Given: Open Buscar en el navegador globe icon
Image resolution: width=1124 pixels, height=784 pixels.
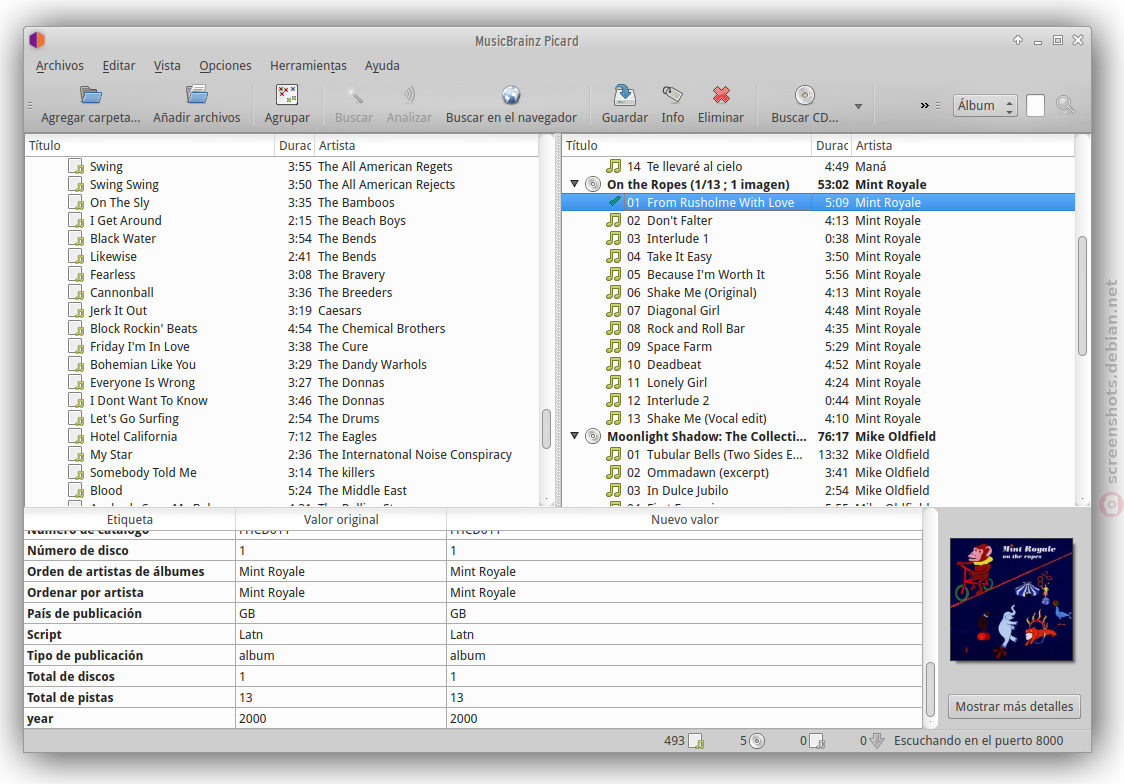Looking at the screenshot, I should tap(511, 95).
